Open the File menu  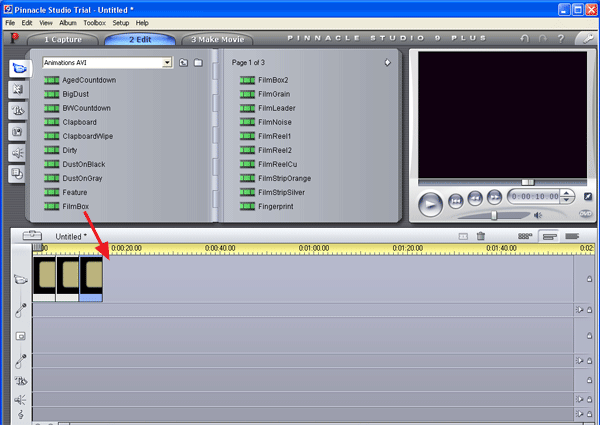click(10, 23)
